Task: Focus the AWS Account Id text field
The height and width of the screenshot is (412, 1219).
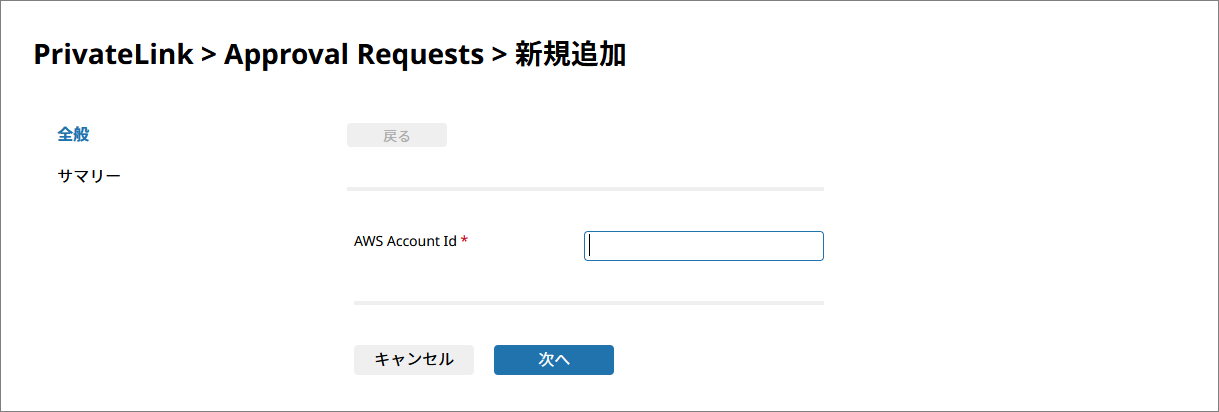Action: [x=703, y=246]
